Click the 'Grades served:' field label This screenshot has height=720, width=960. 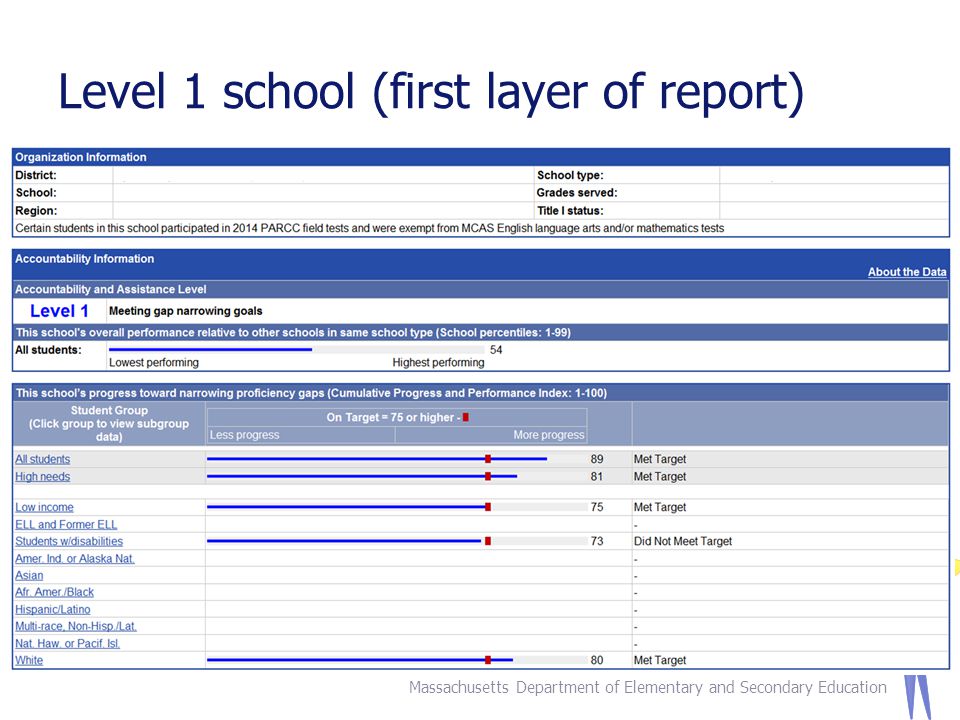click(x=577, y=193)
